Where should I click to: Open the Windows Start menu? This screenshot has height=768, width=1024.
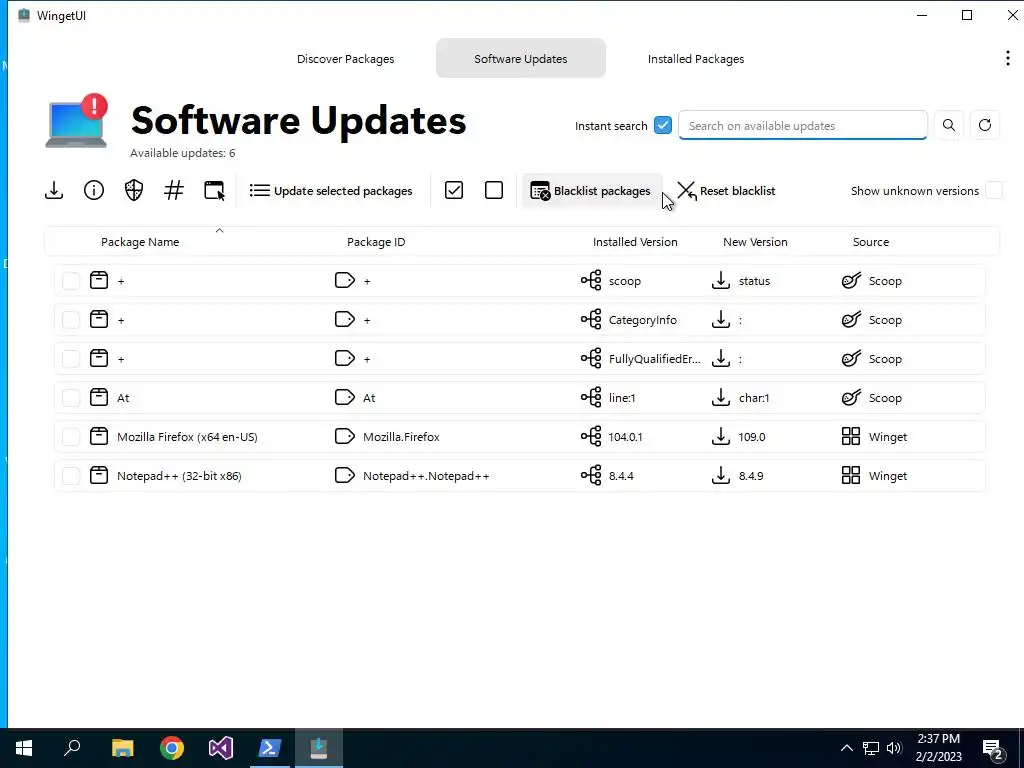[x=24, y=748]
